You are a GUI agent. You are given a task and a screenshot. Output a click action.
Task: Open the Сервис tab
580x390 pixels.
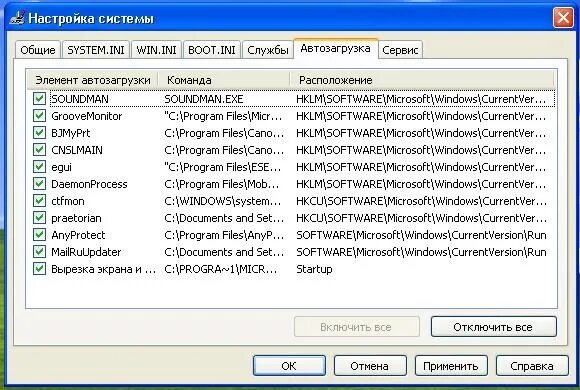[400, 50]
